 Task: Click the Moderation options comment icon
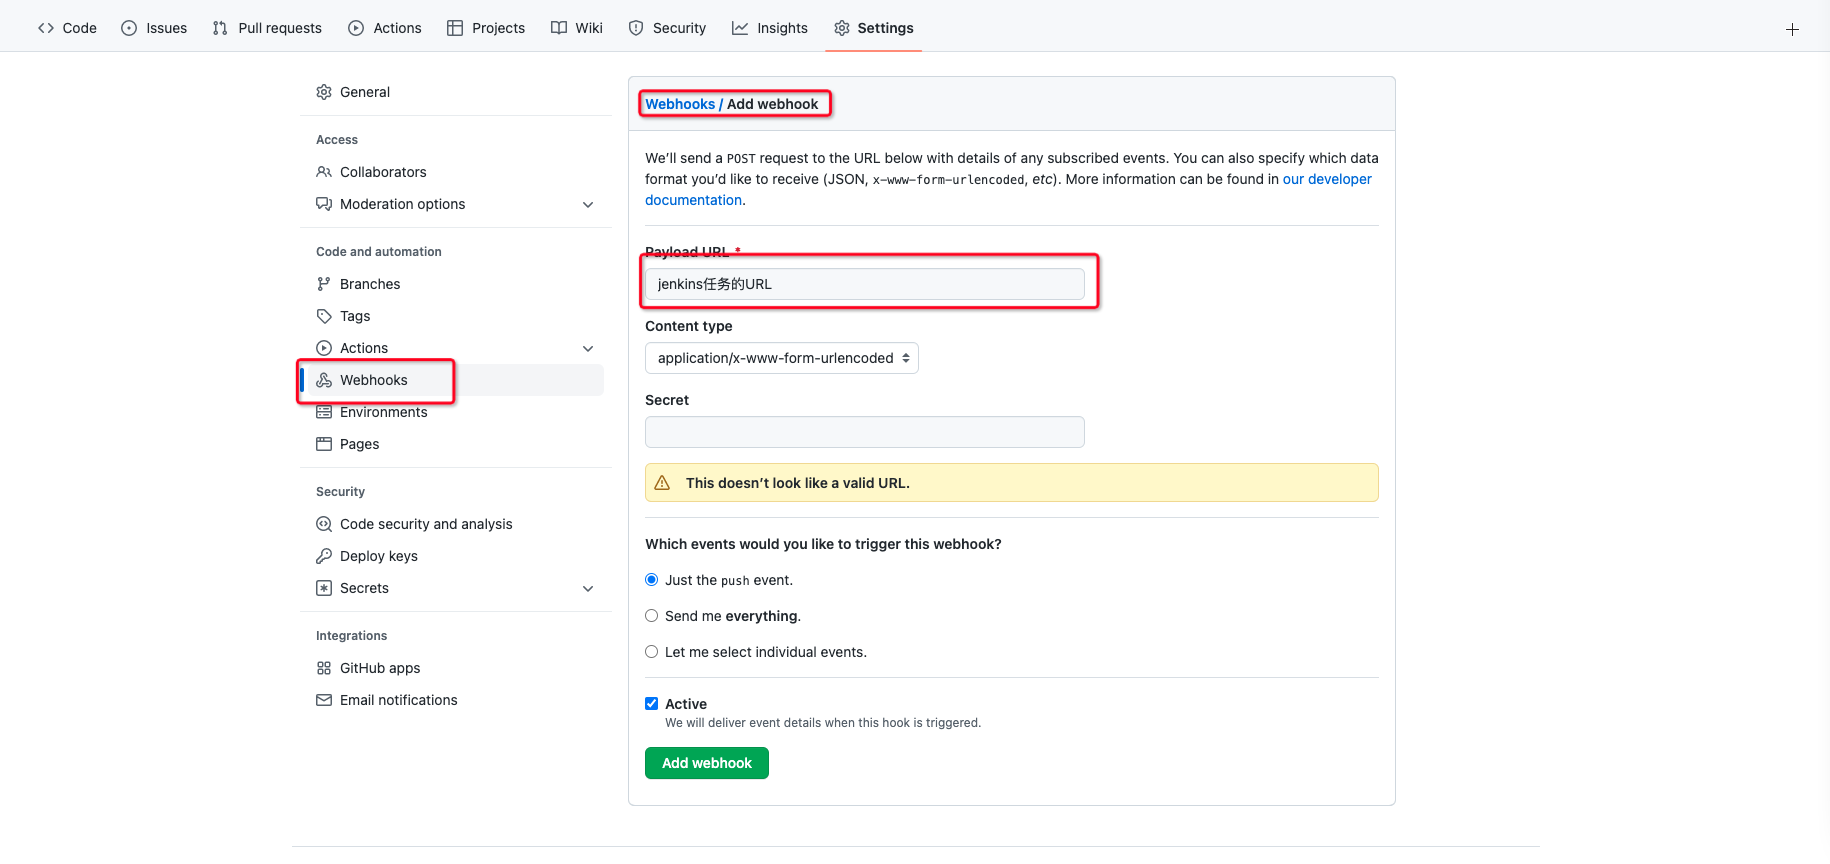324,204
